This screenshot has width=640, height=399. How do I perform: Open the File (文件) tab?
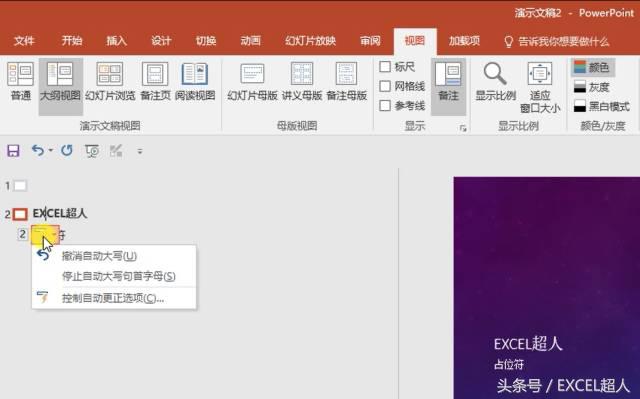24,41
